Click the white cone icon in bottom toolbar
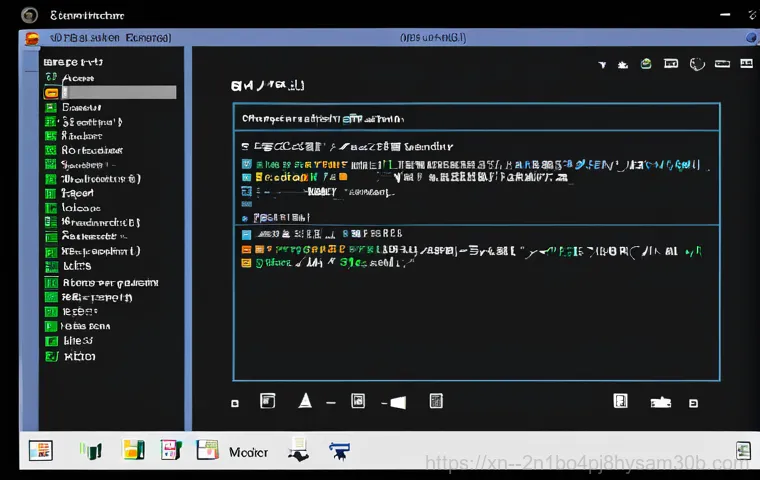760x480 pixels. coord(305,401)
